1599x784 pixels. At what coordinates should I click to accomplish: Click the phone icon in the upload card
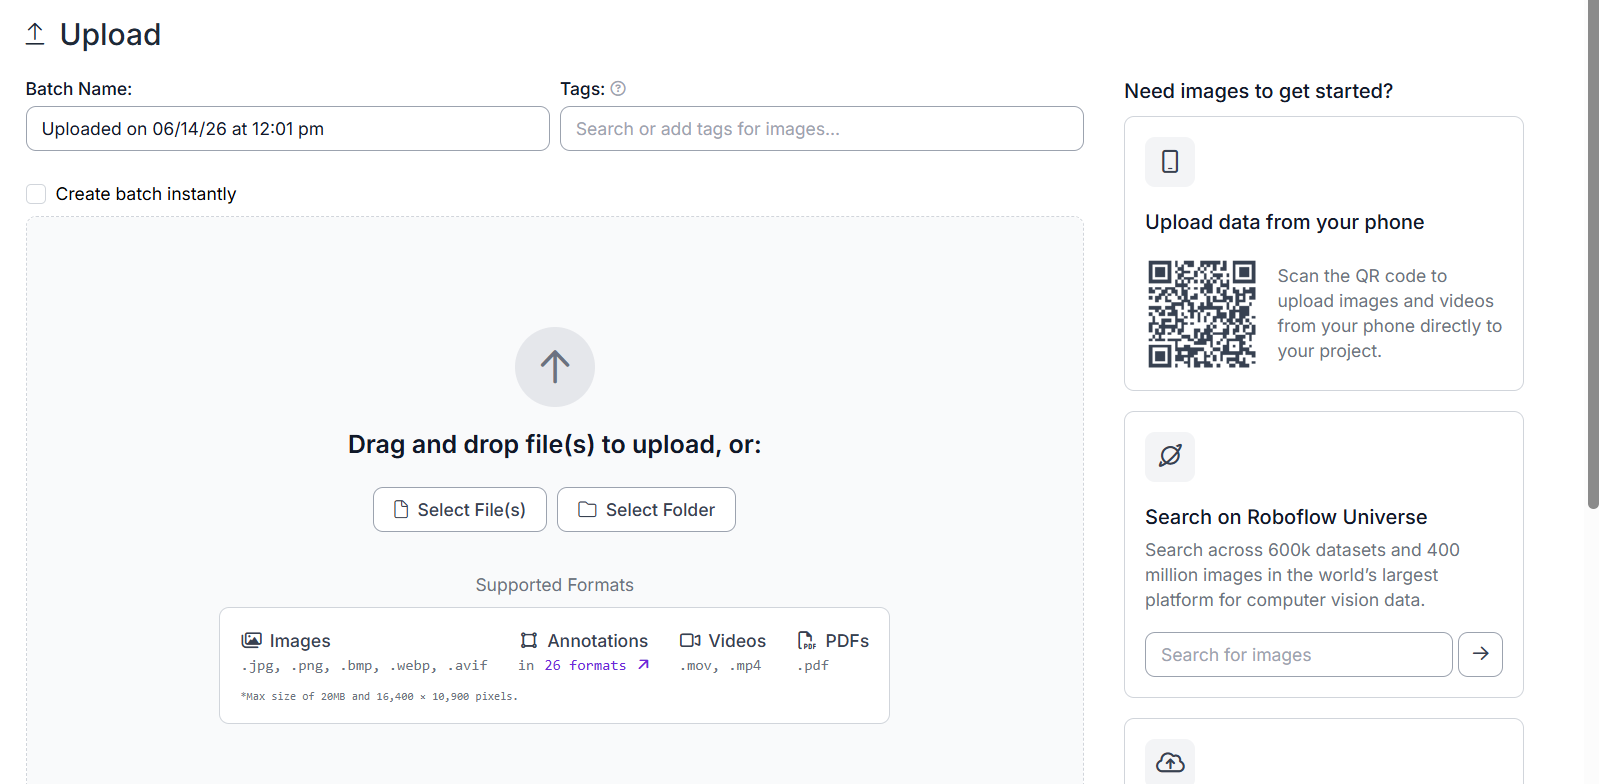[1170, 162]
